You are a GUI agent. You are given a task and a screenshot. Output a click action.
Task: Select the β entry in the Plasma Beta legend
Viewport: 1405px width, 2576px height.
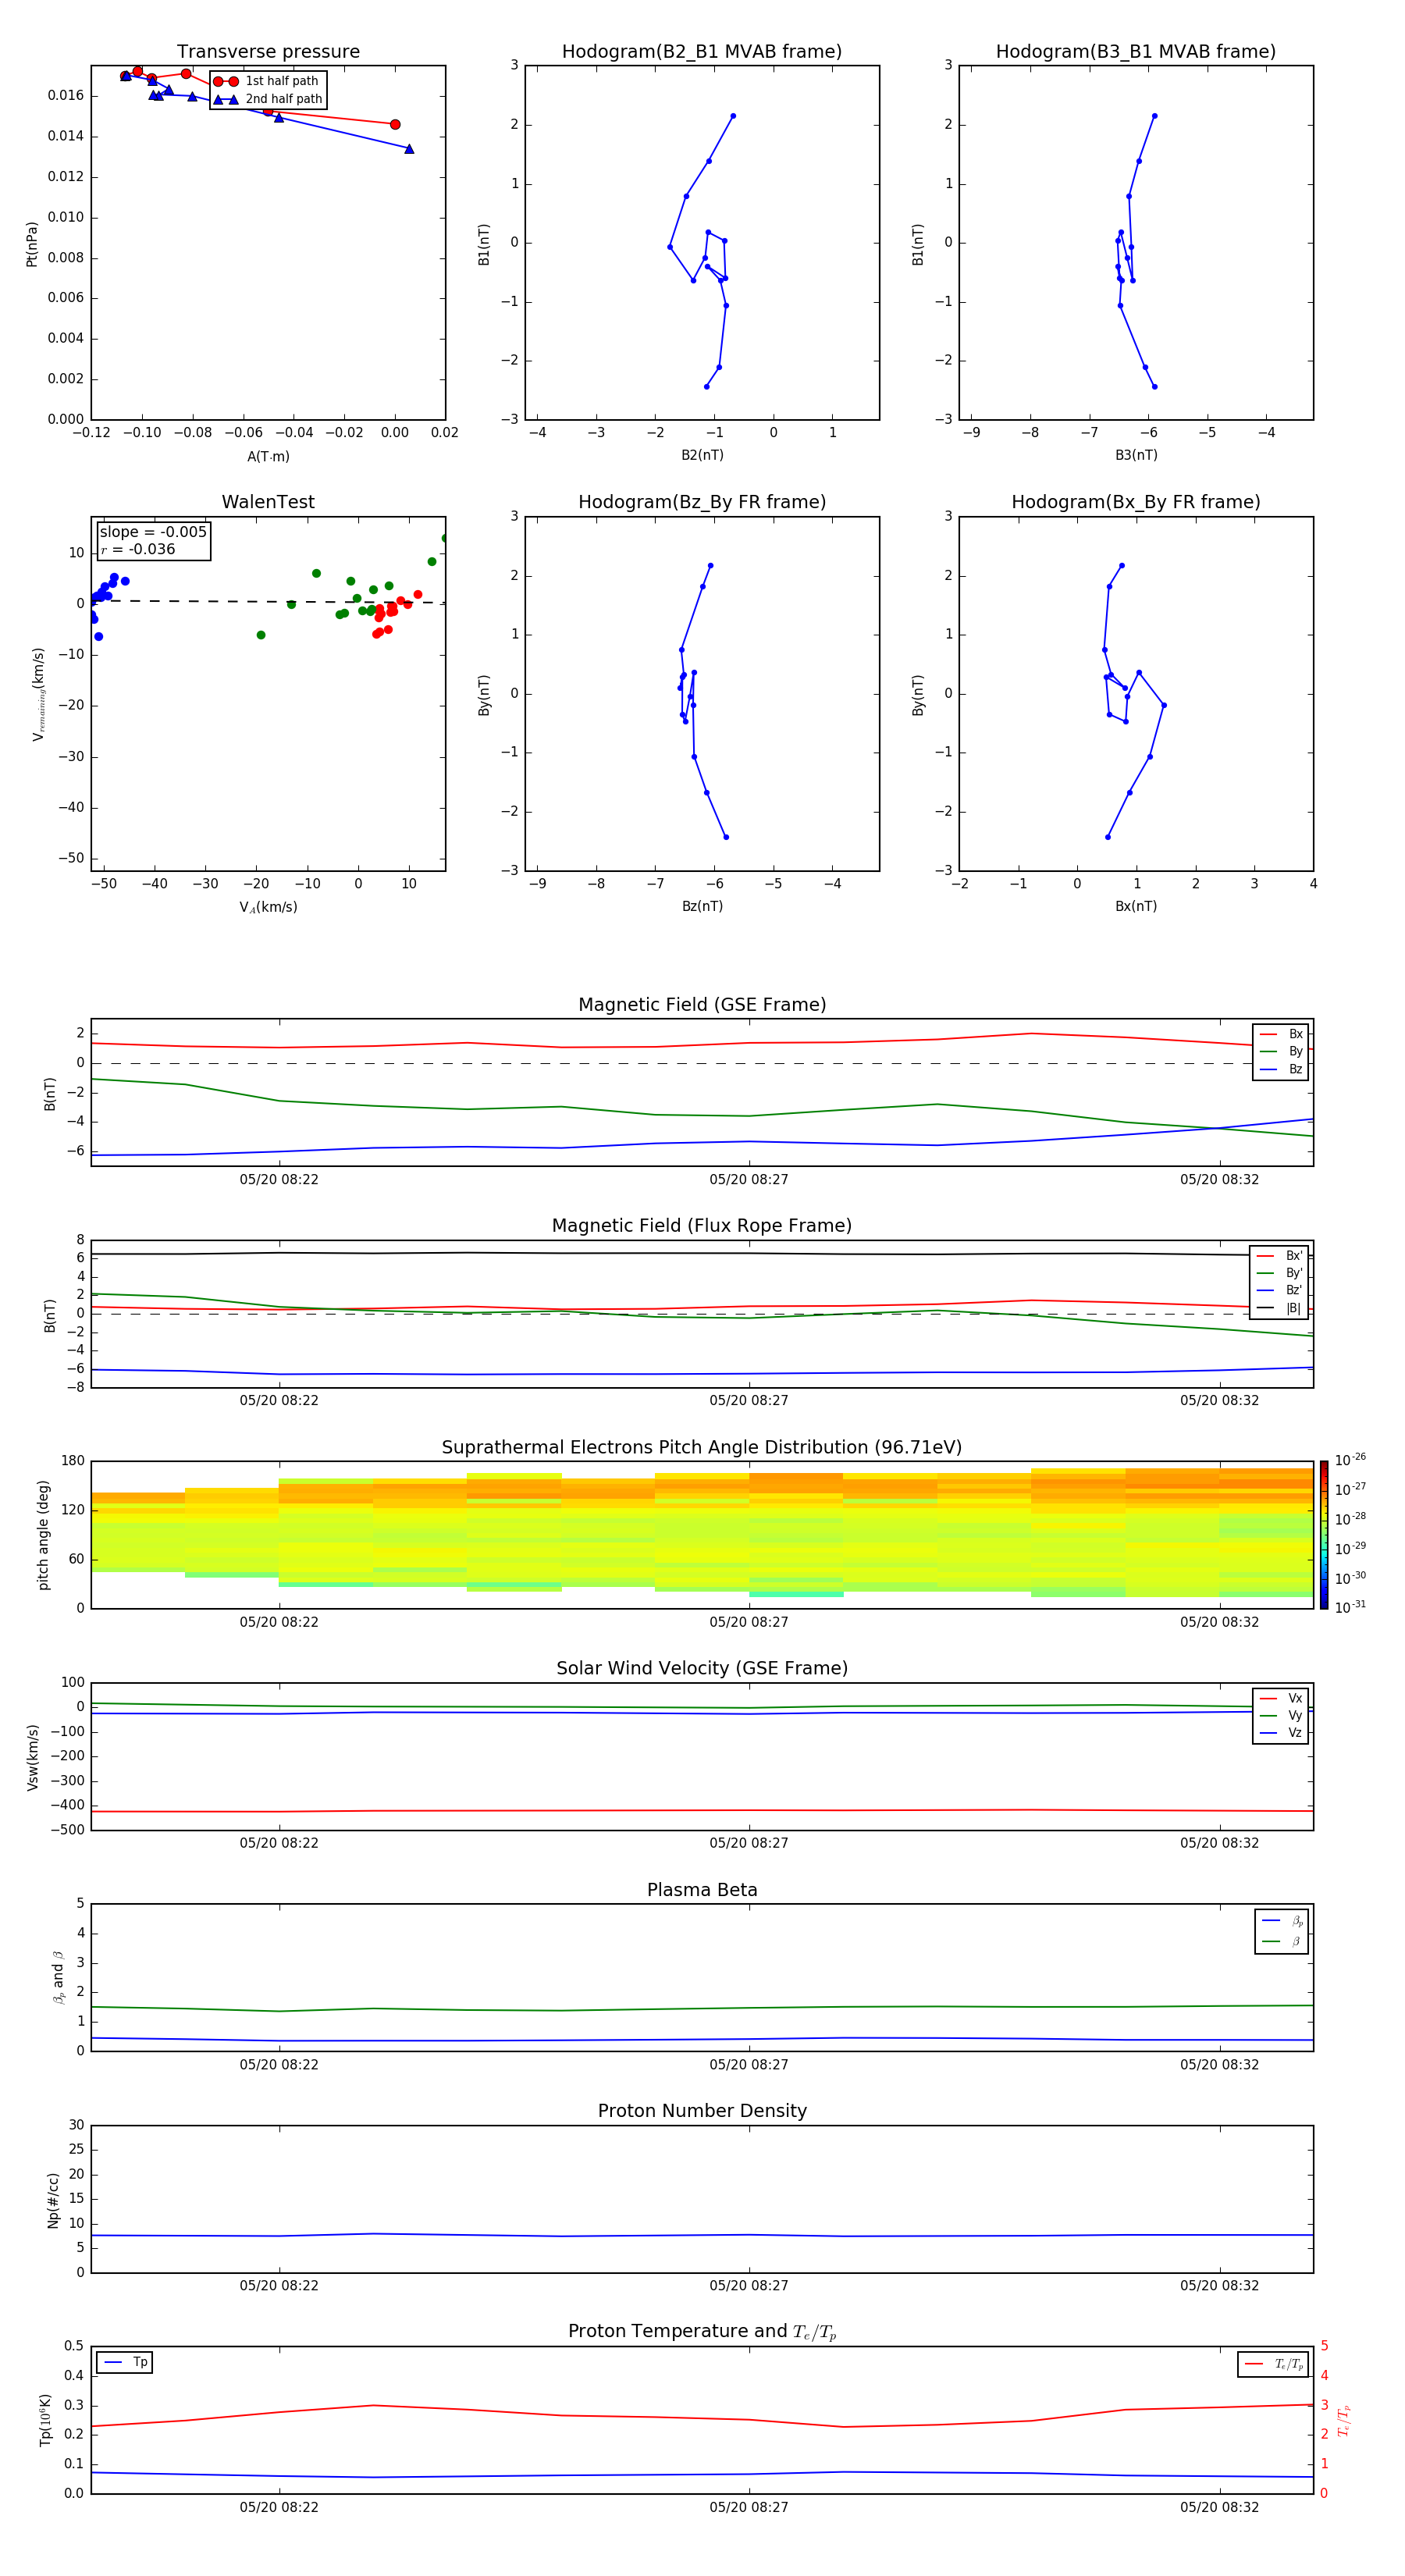pos(1282,1942)
